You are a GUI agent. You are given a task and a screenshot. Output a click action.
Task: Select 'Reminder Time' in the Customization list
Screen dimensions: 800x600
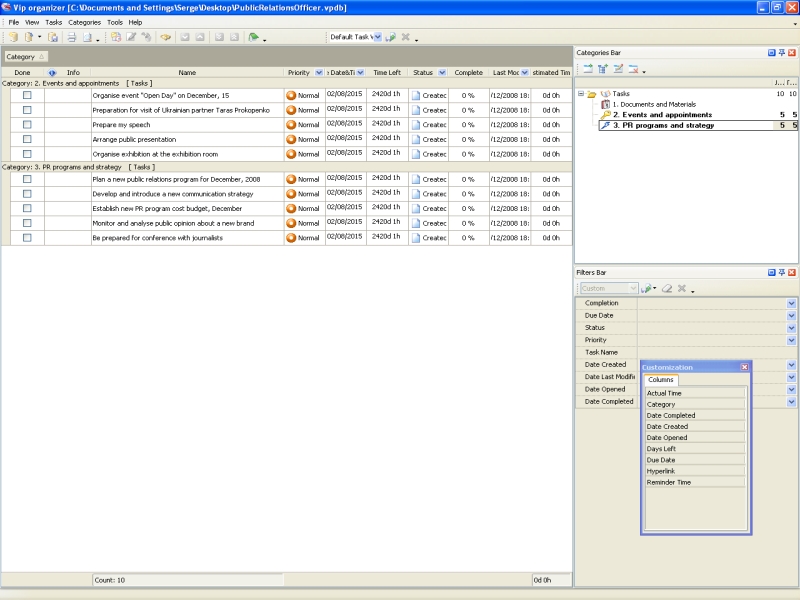coord(669,482)
